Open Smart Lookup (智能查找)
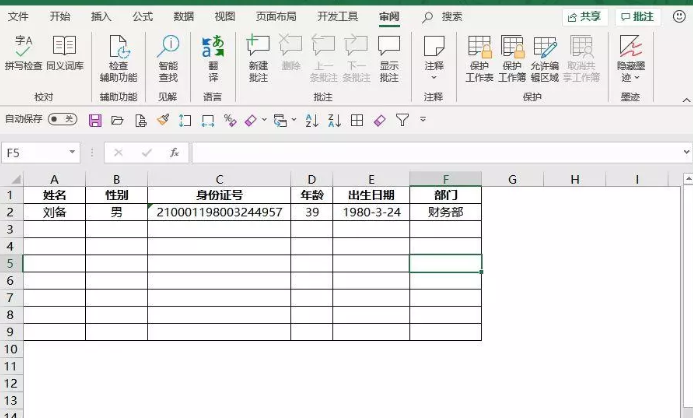 pyautogui.click(x=168, y=59)
